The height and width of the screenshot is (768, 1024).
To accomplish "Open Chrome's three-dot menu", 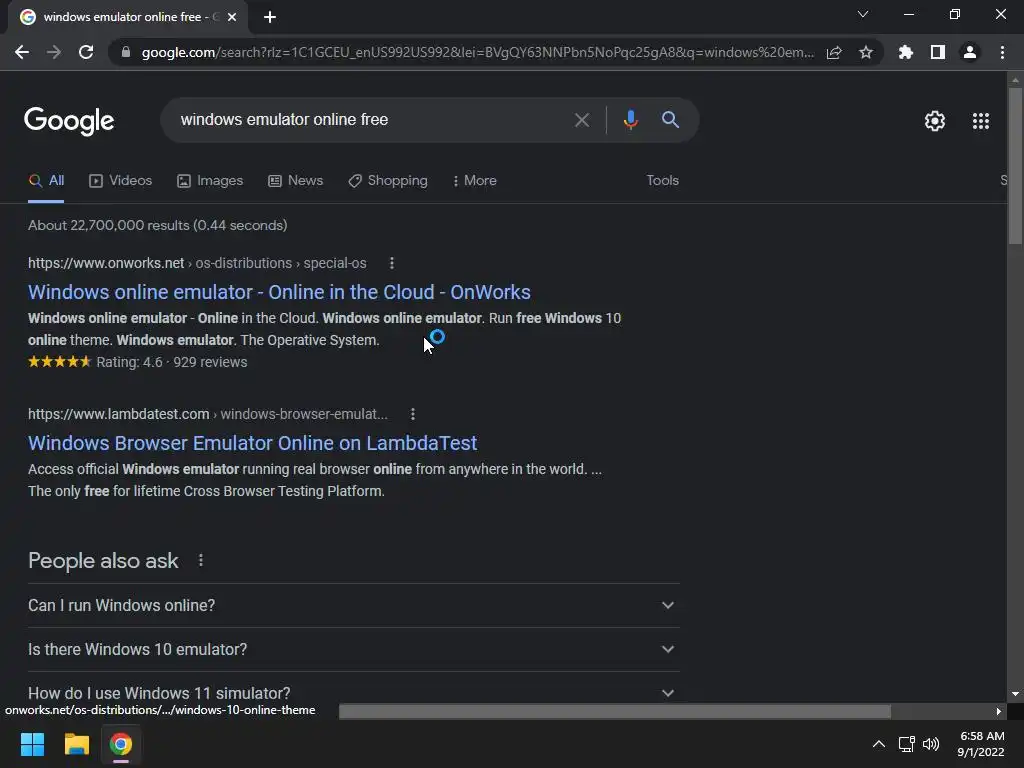I will [1002, 52].
